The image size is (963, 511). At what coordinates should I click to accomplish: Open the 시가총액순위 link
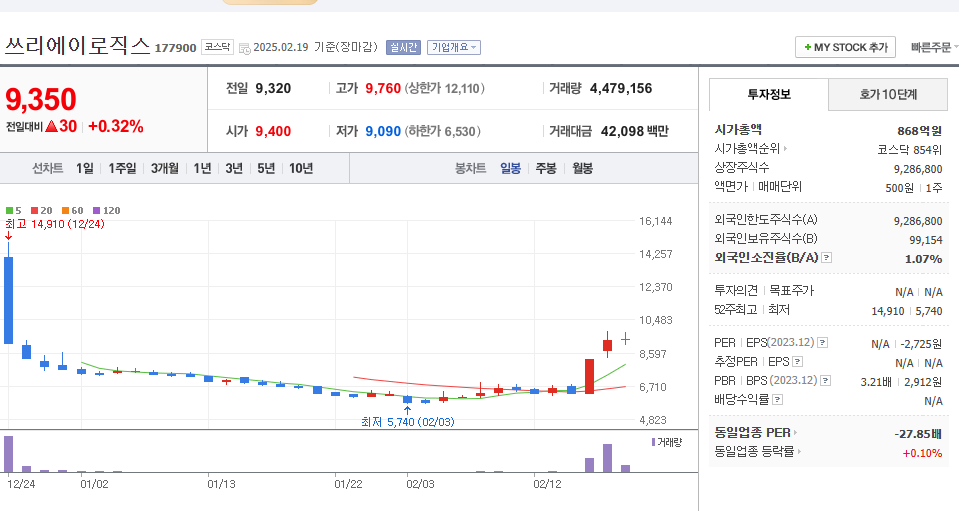[x=747, y=148]
